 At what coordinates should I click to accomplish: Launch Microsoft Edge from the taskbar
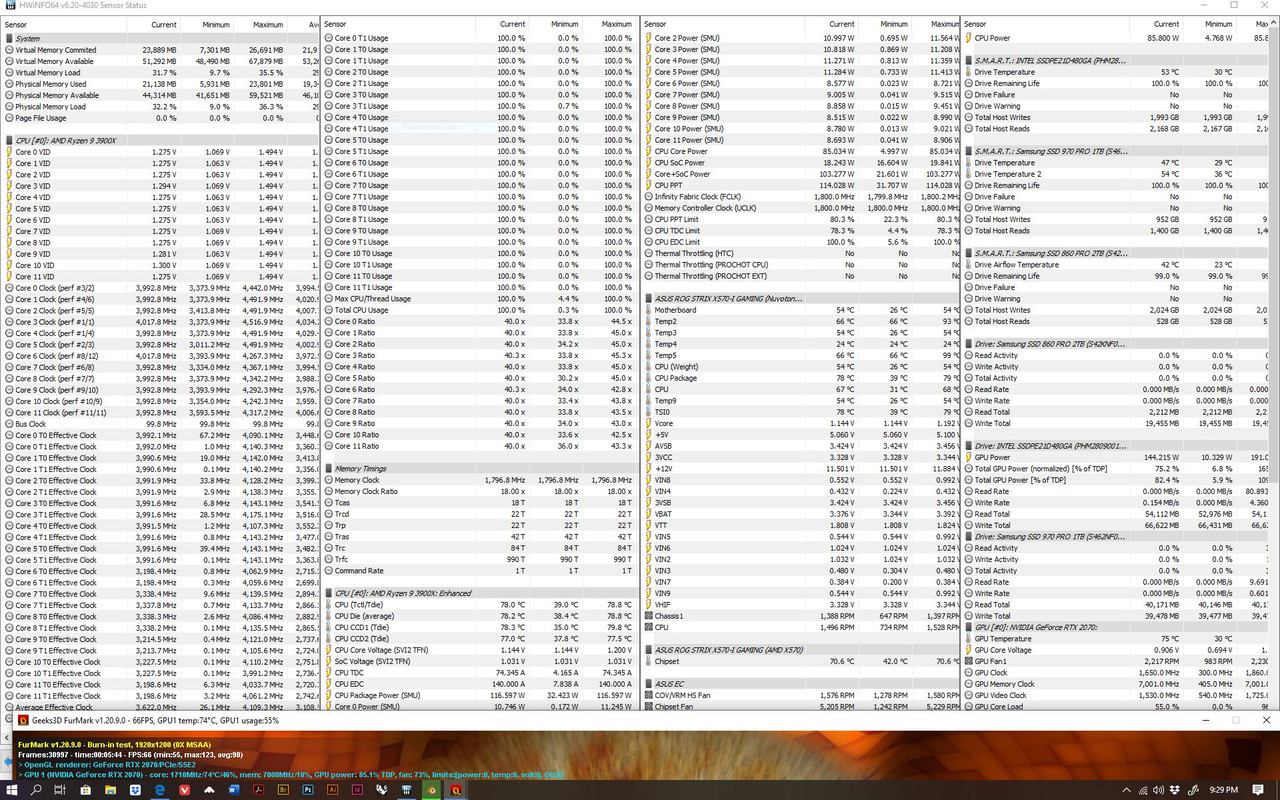coord(160,790)
